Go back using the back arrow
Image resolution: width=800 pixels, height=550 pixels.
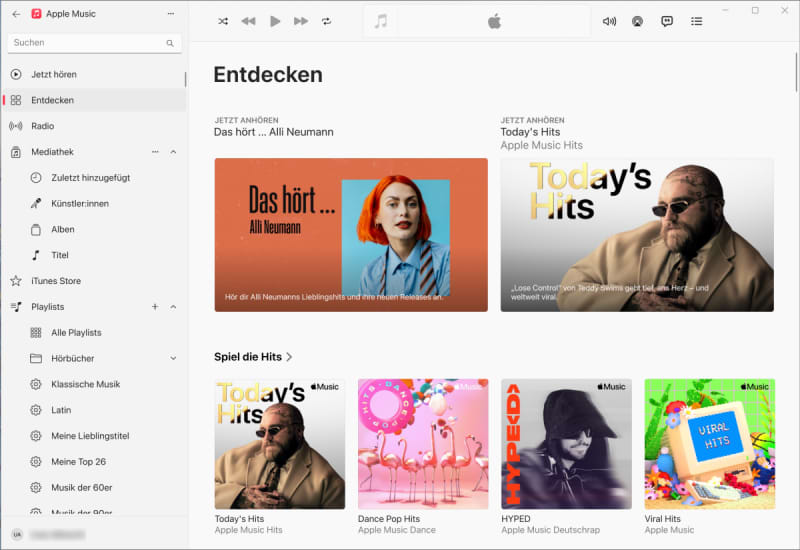16,14
